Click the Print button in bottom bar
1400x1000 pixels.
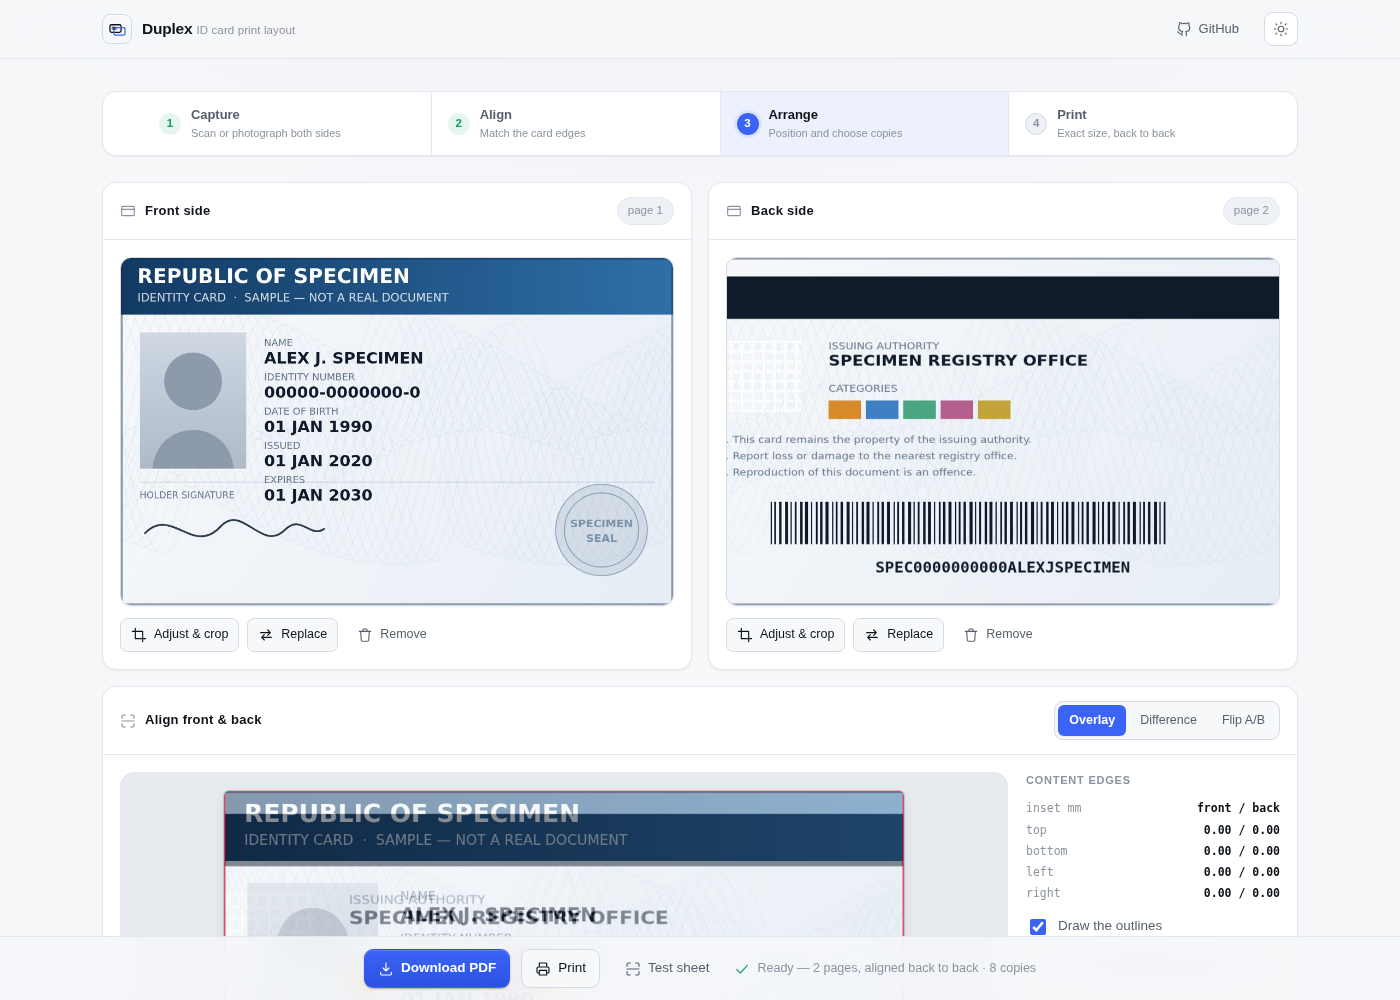coord(560,968)
